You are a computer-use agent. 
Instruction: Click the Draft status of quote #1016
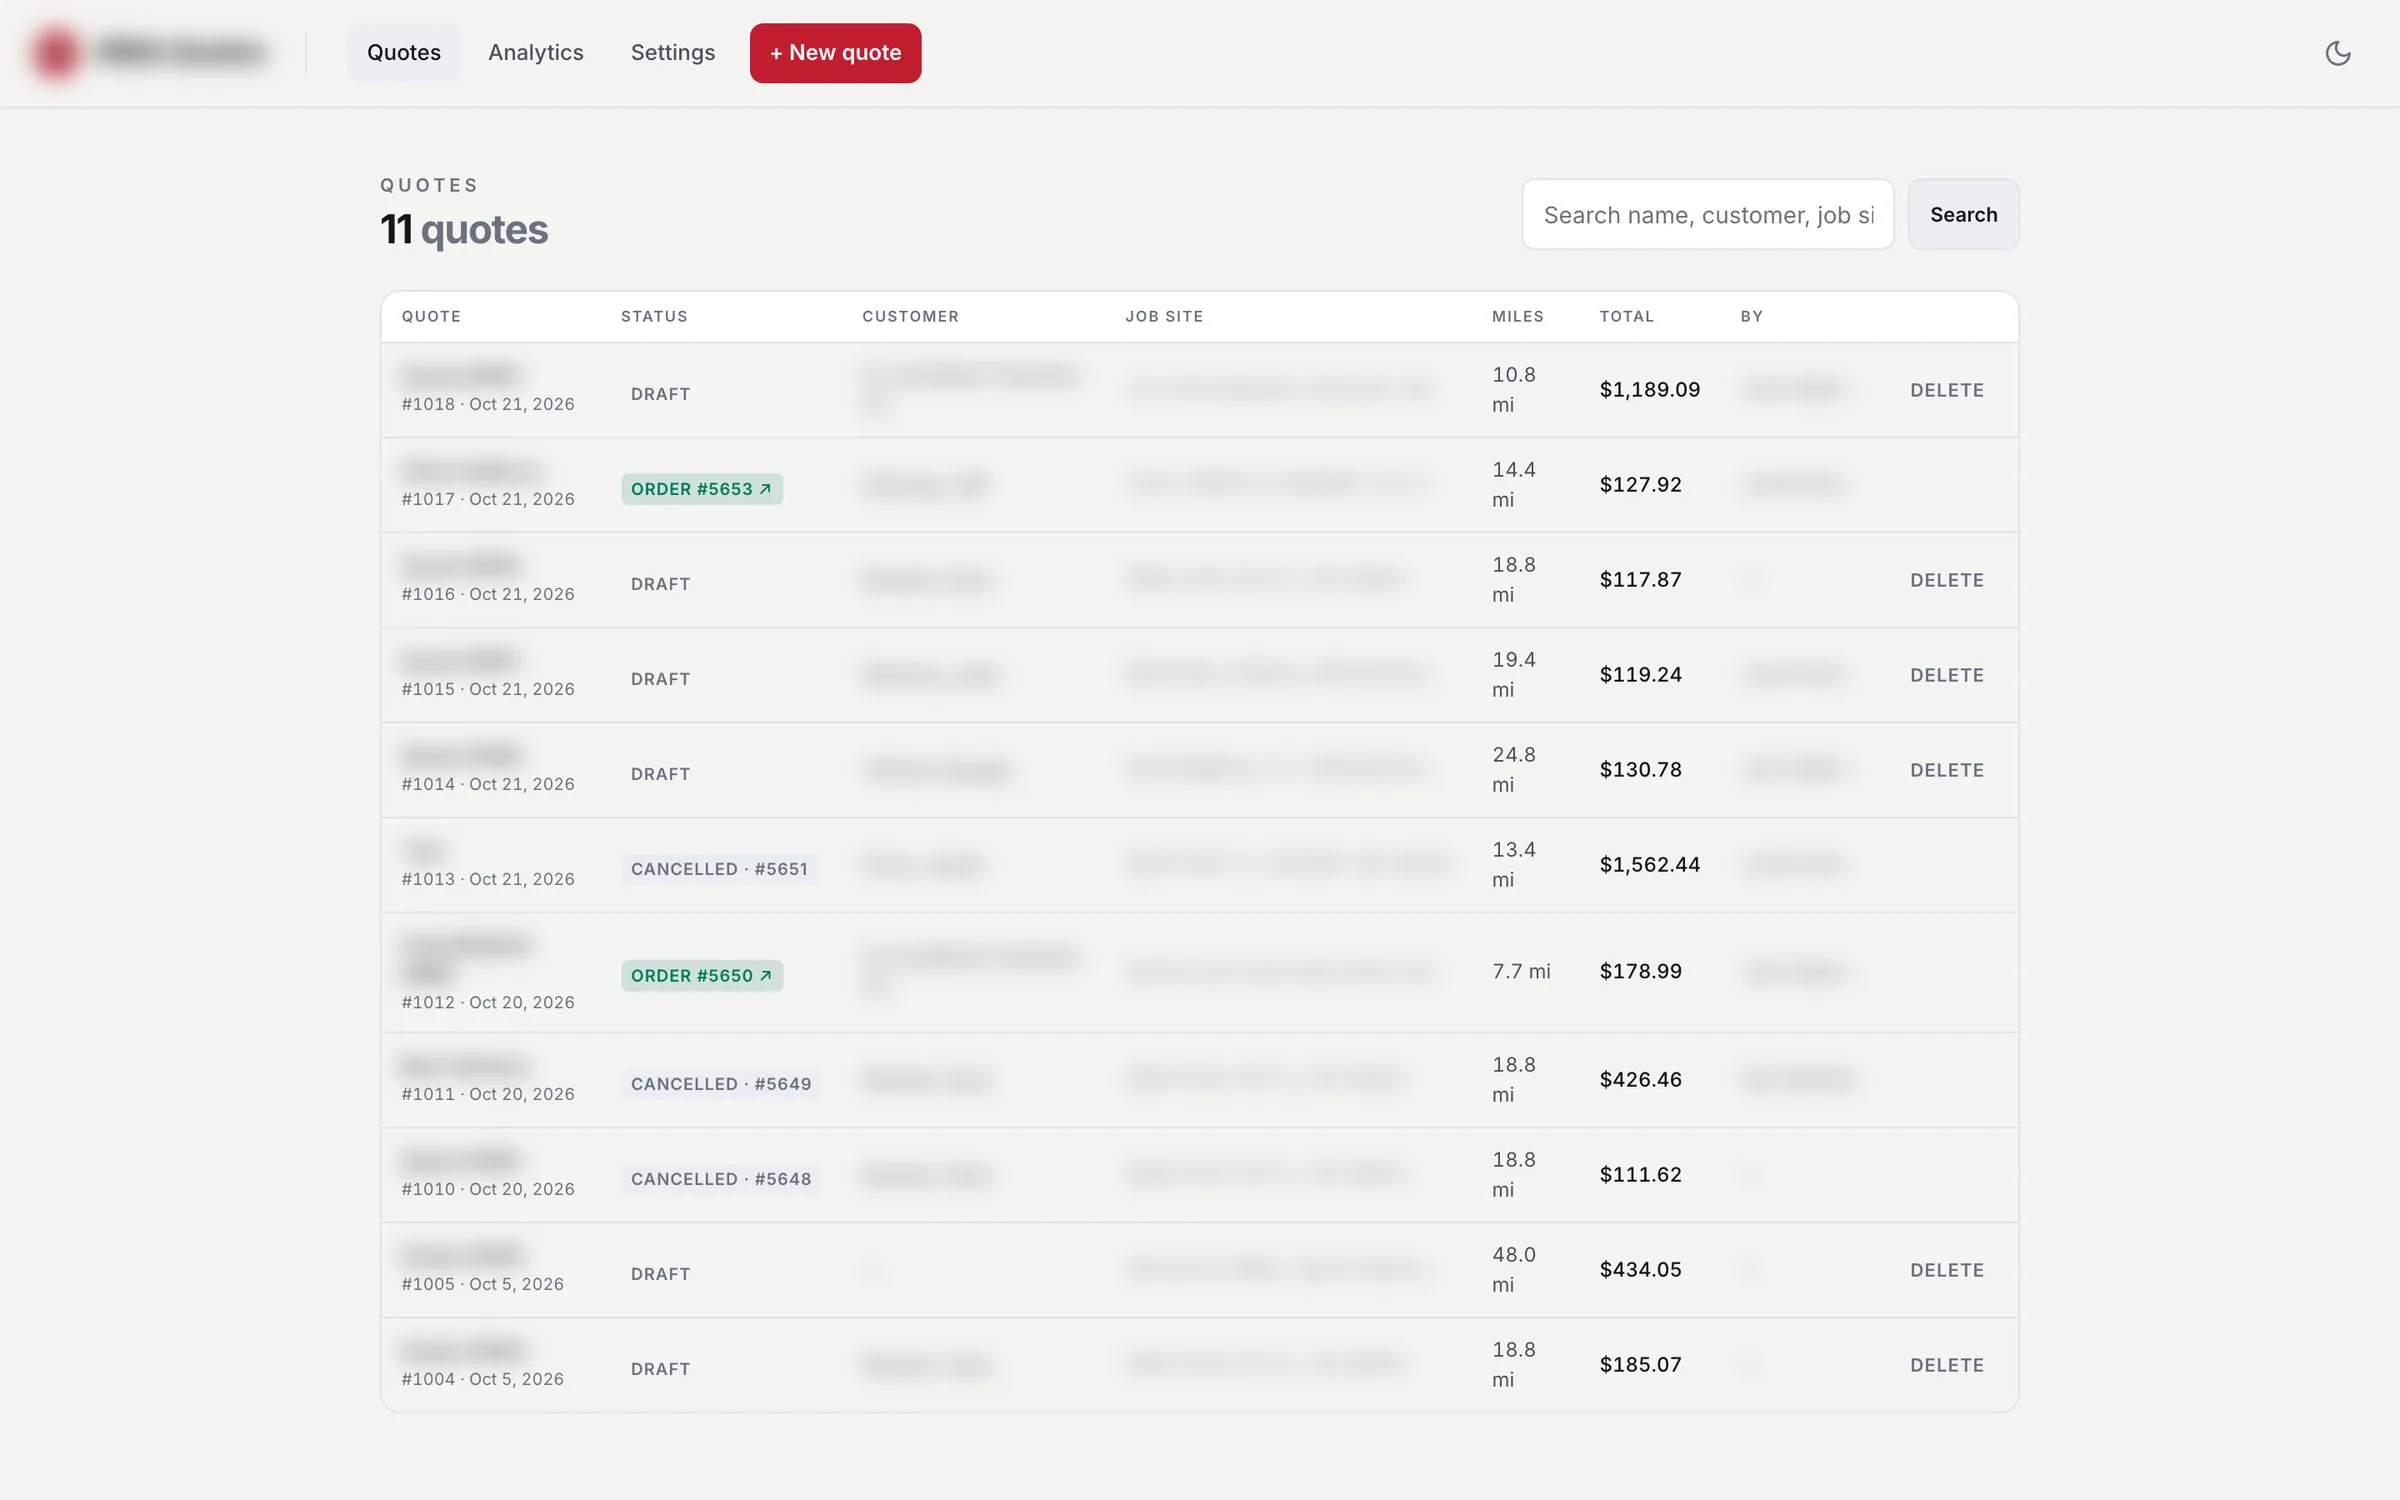[660, 584]
